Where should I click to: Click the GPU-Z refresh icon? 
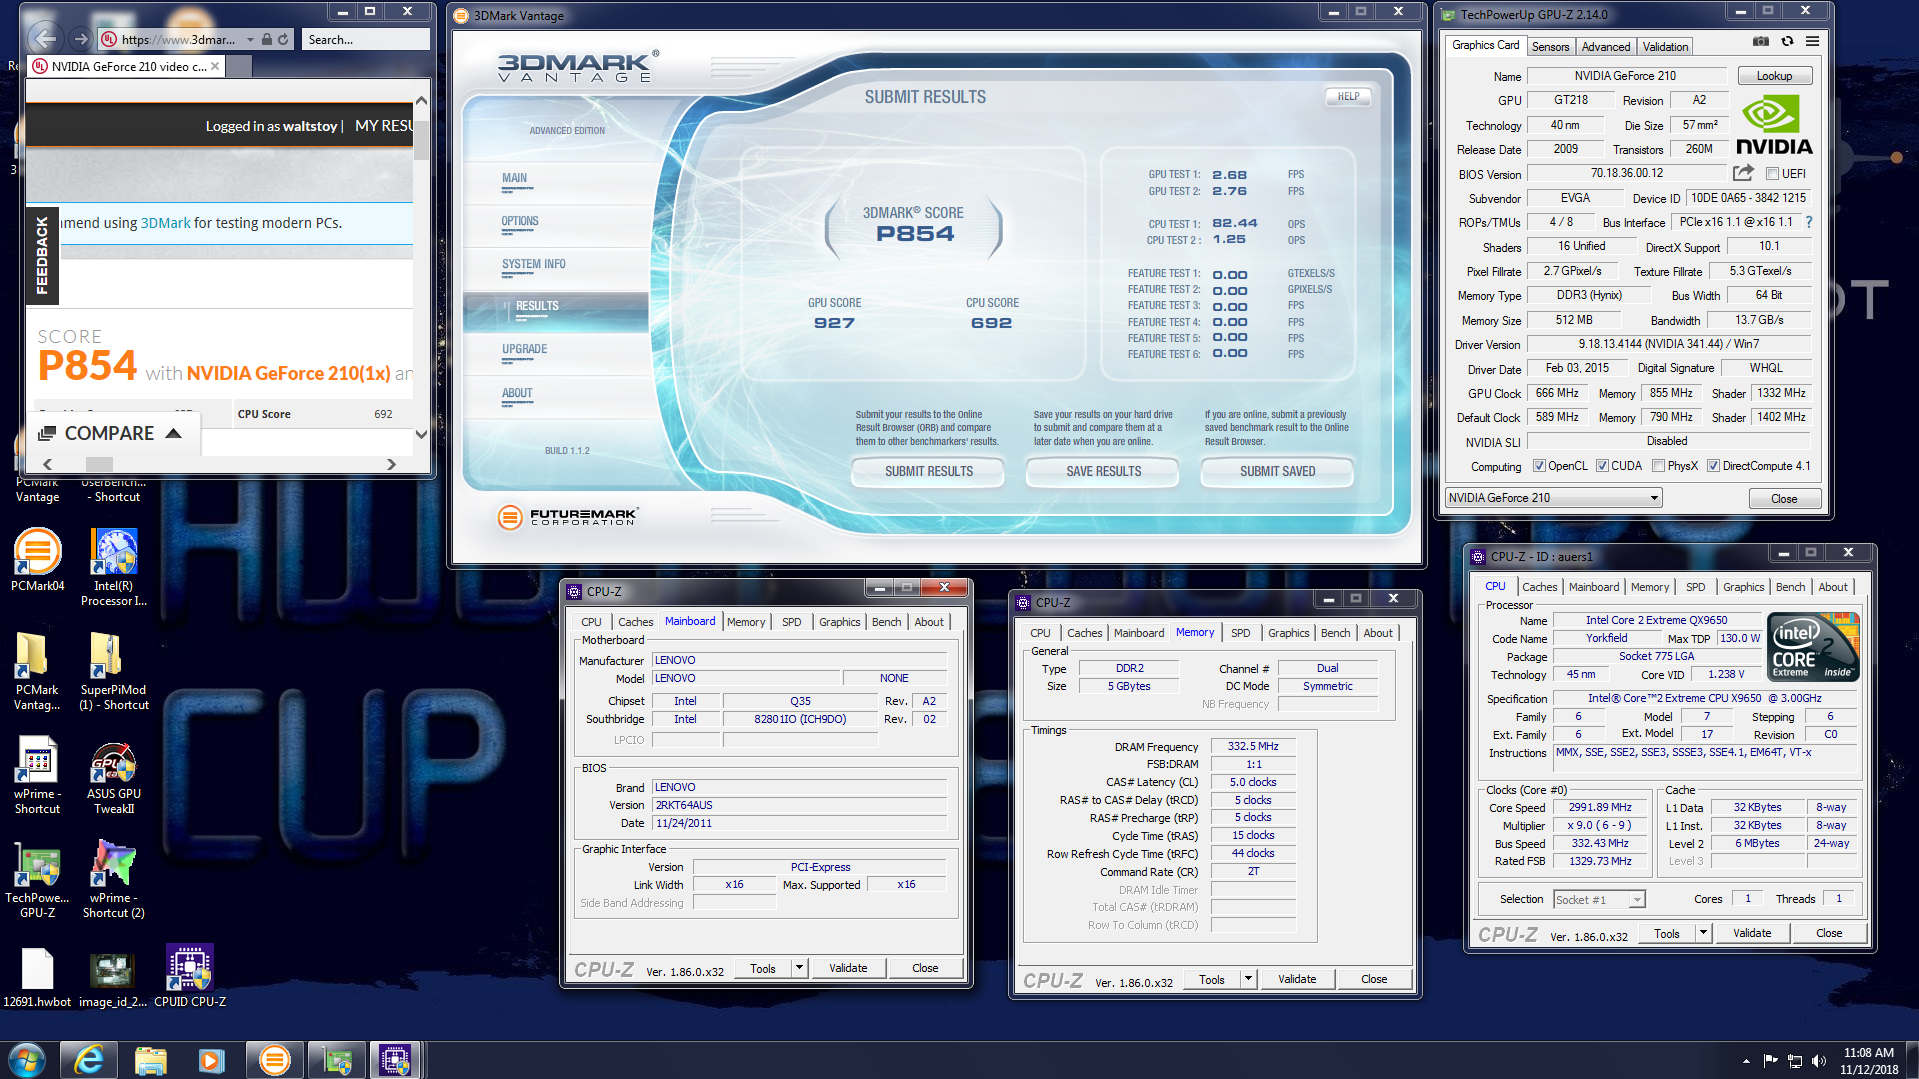1787,42
